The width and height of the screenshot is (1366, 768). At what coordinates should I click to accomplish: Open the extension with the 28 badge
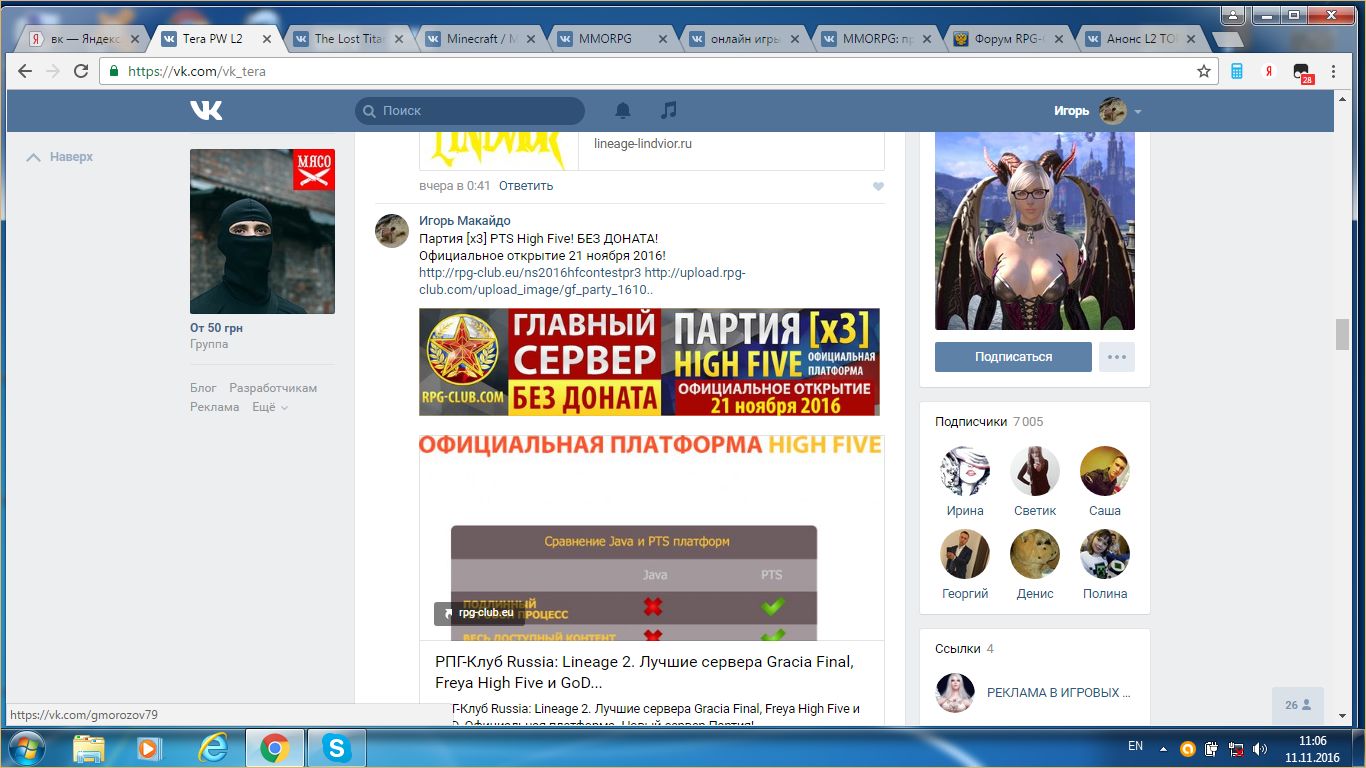(x=1301, y=72)
